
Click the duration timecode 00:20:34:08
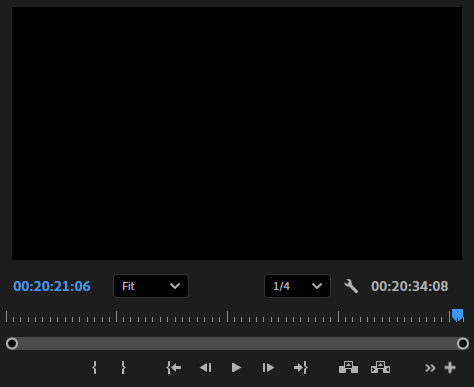click(410, 286)
